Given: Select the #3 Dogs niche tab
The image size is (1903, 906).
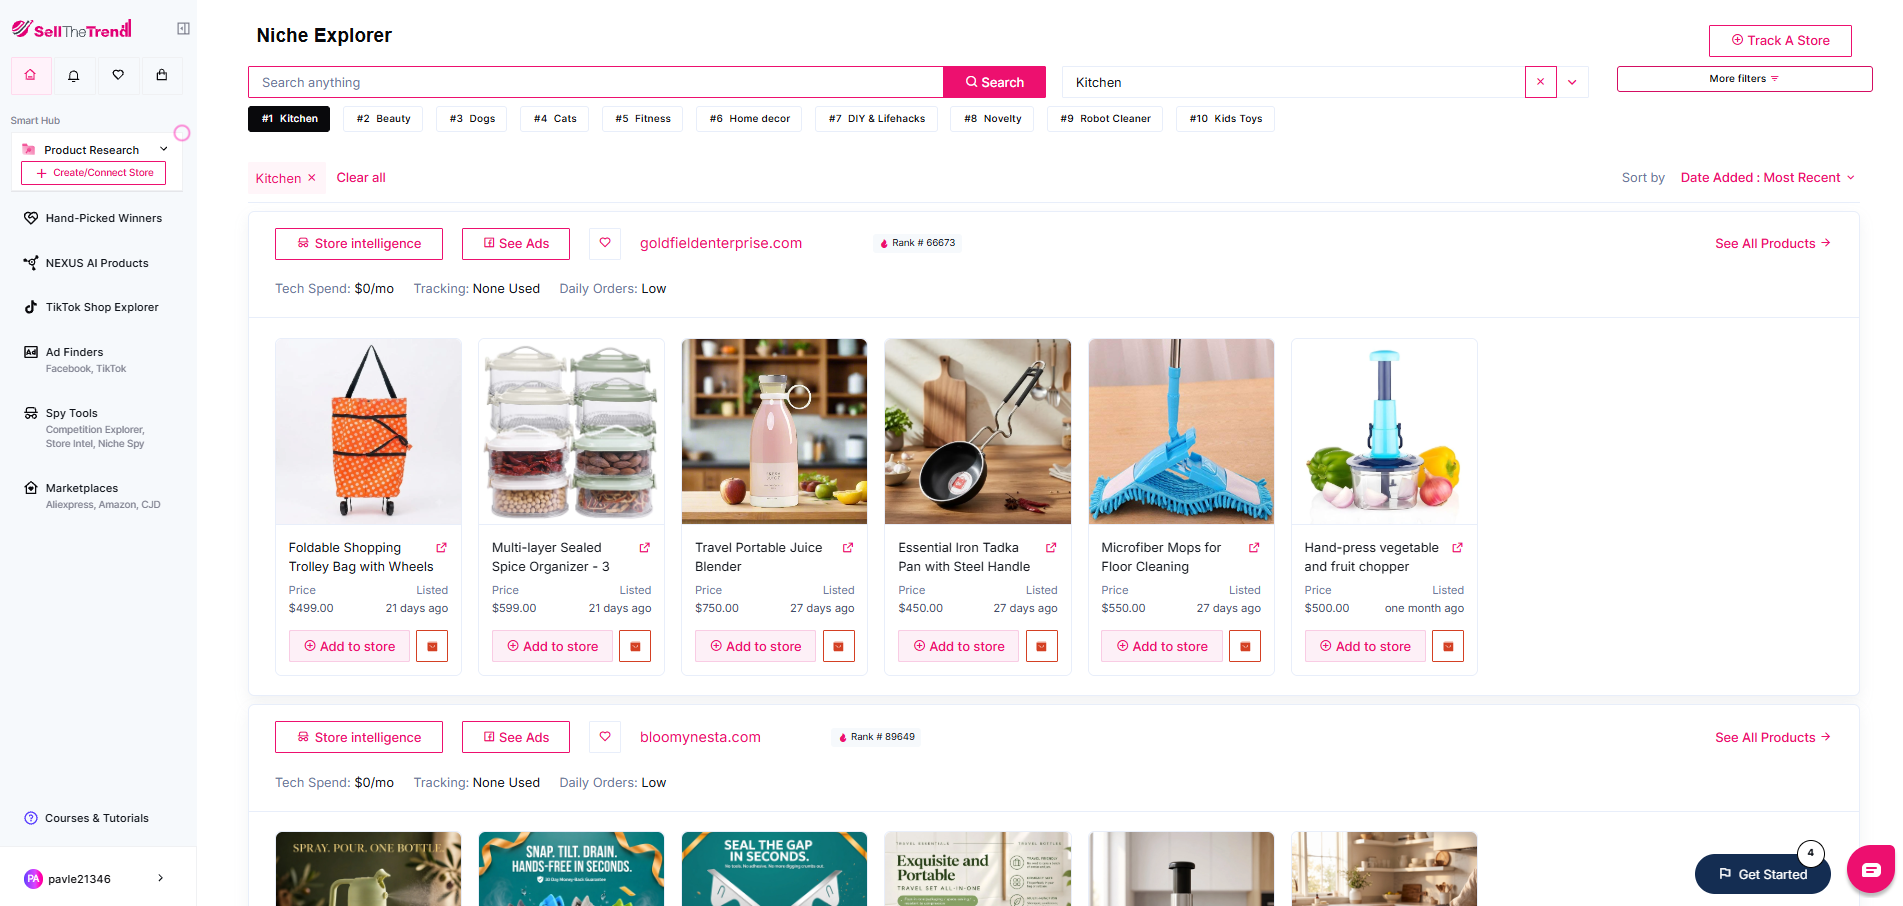Looking at the screenshot, I should pyautogui.click(x=472, y=119).
